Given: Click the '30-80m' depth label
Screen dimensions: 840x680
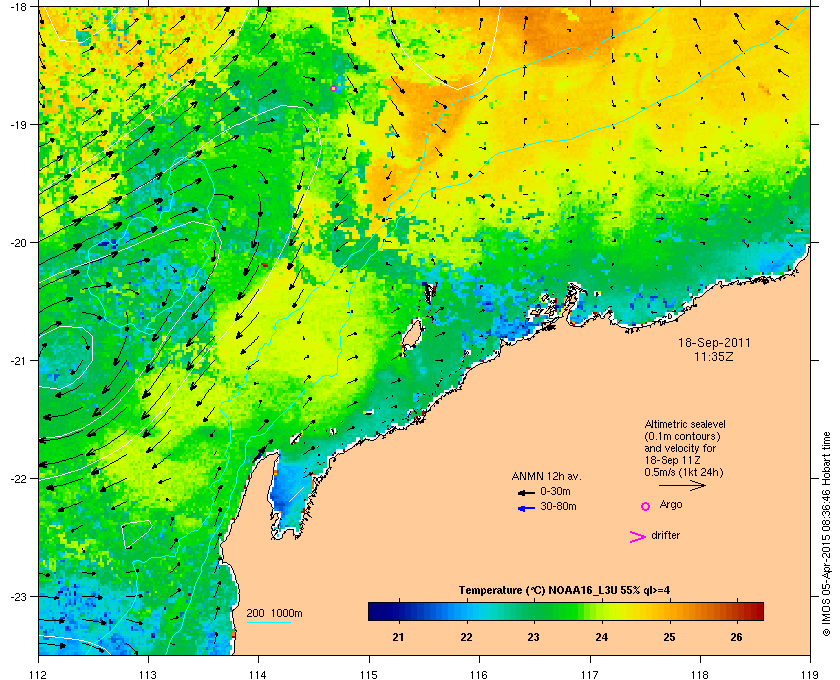Looking at the screenshot, I should (558, 506).
